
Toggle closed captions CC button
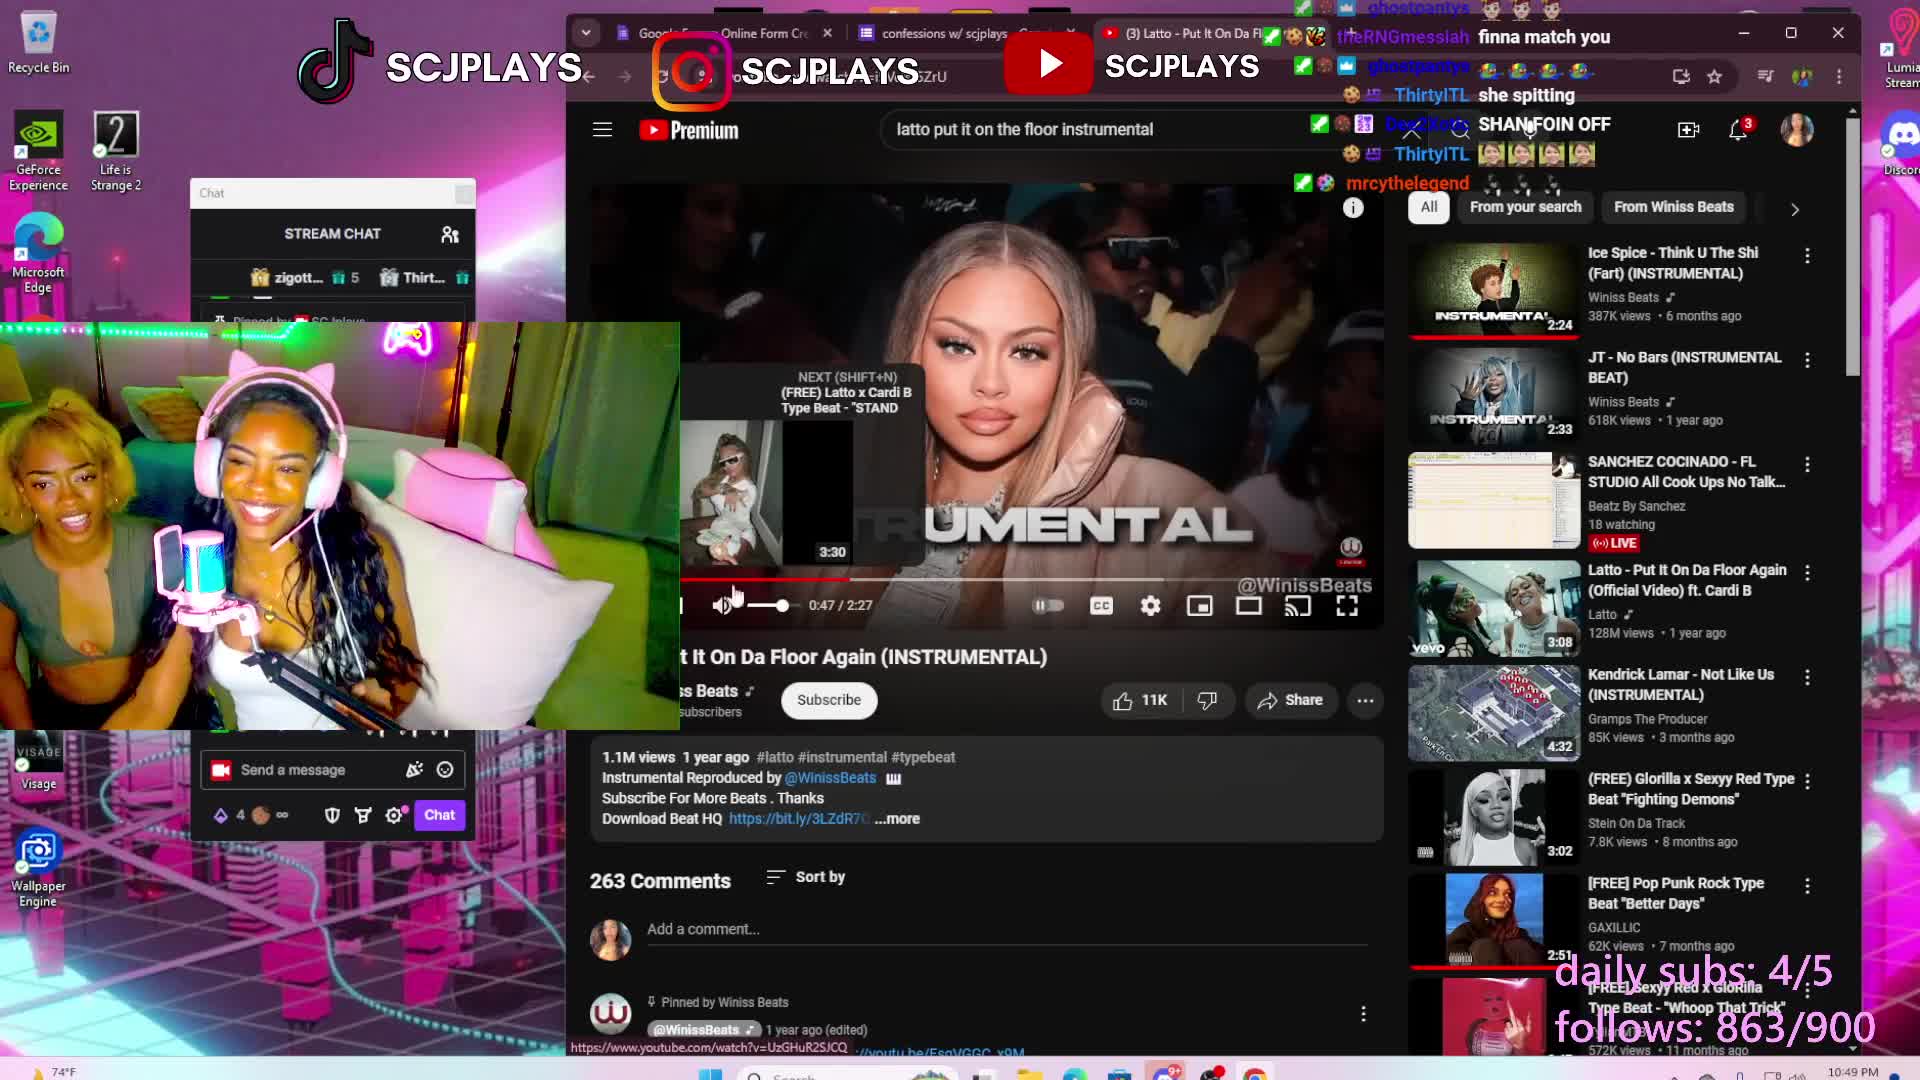pos(1101,606)
